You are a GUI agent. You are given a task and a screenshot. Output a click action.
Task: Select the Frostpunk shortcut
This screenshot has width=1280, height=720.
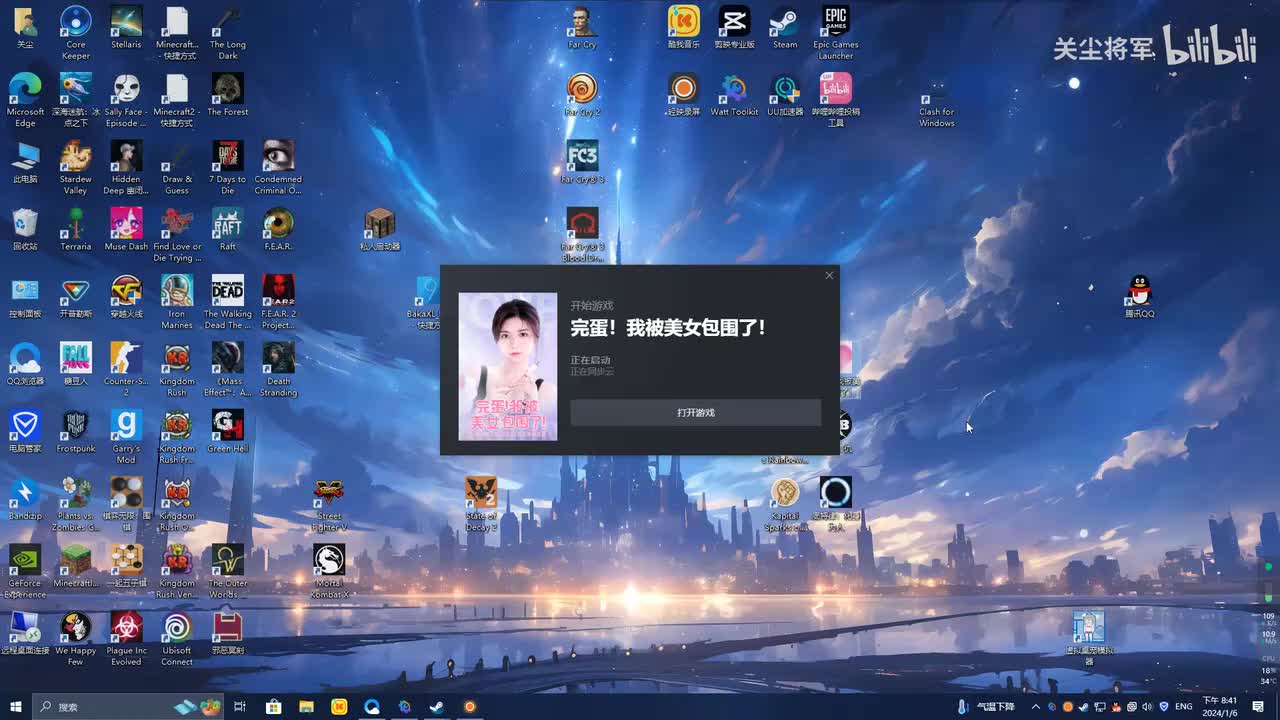pos(76,432)
